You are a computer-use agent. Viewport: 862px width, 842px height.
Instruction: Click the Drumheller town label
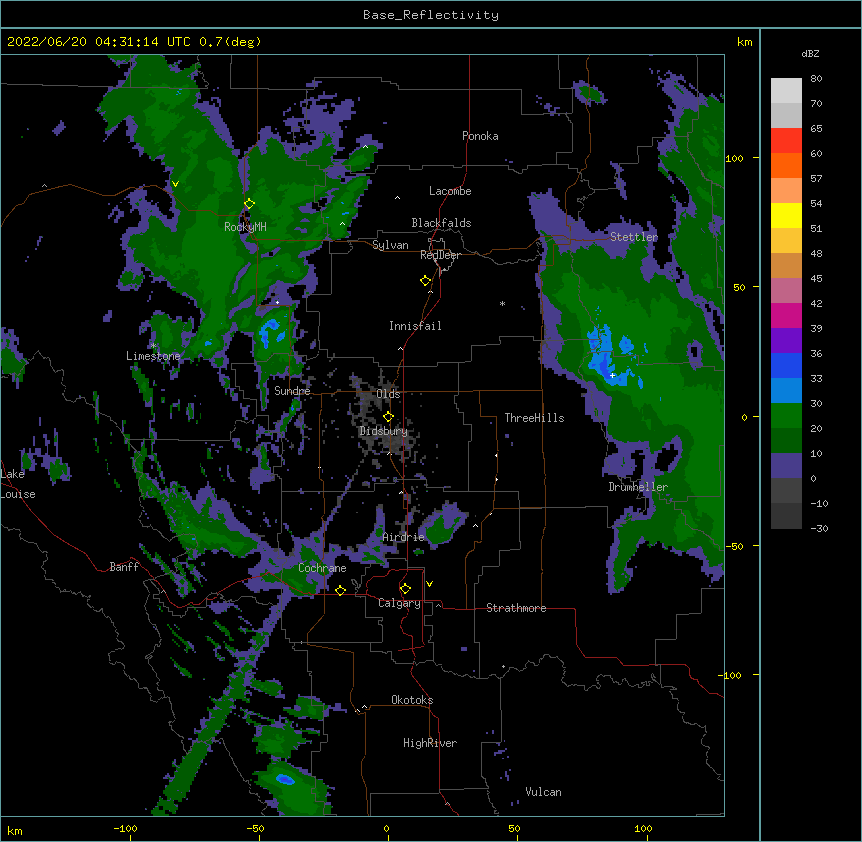[x=638, y=487]
